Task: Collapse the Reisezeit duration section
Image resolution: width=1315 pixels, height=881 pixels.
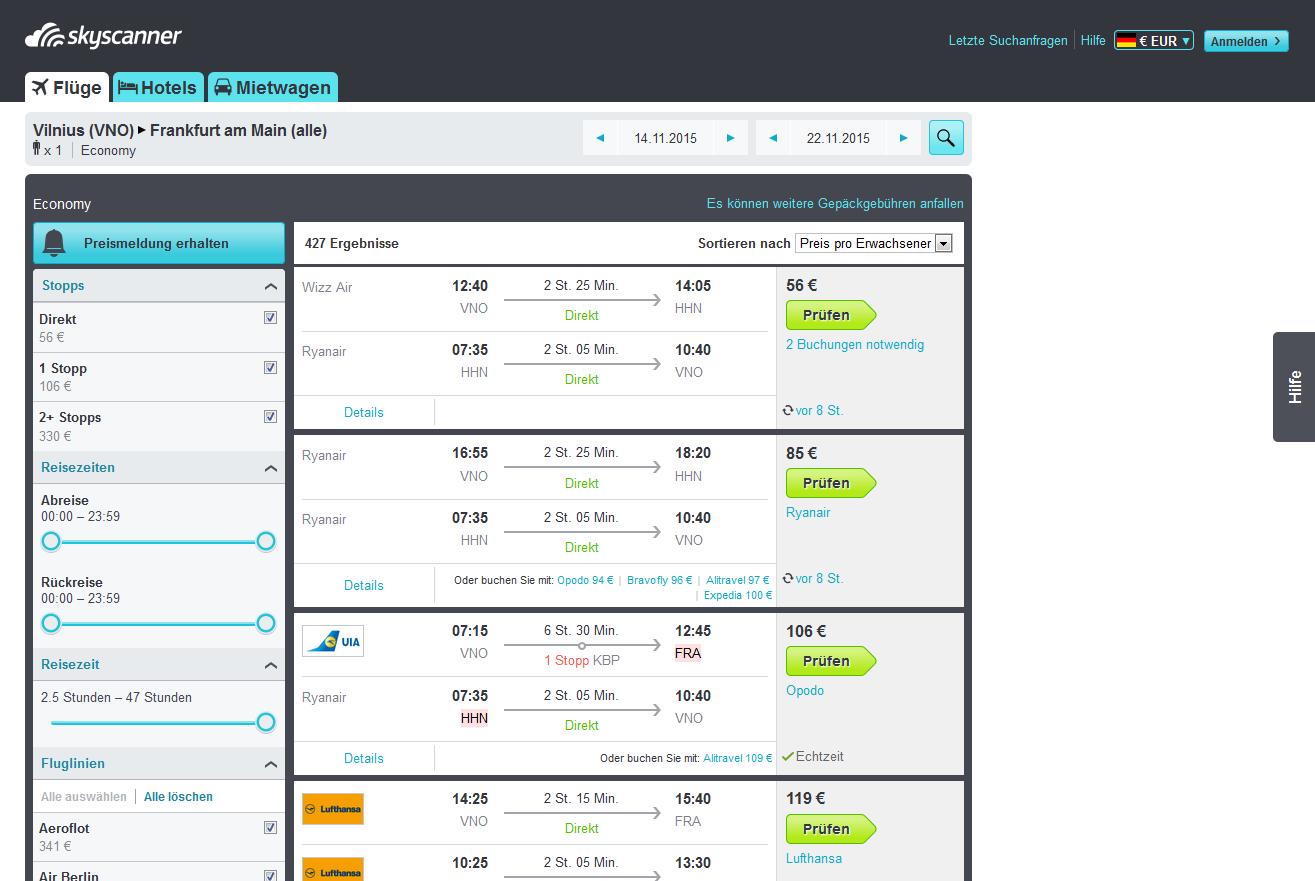Action: point(270,665)
